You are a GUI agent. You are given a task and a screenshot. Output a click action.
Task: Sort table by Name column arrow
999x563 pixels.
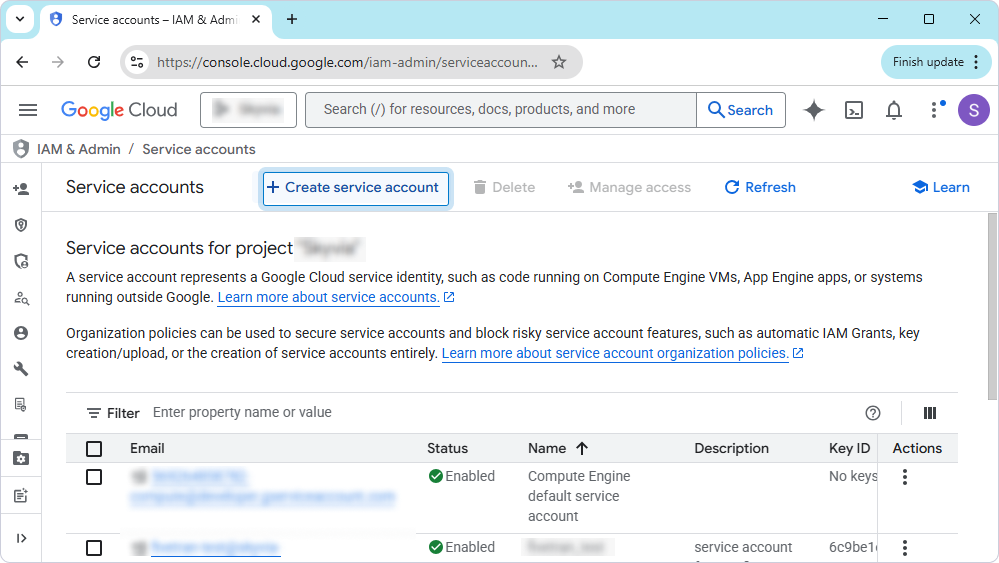pos(582,448)
